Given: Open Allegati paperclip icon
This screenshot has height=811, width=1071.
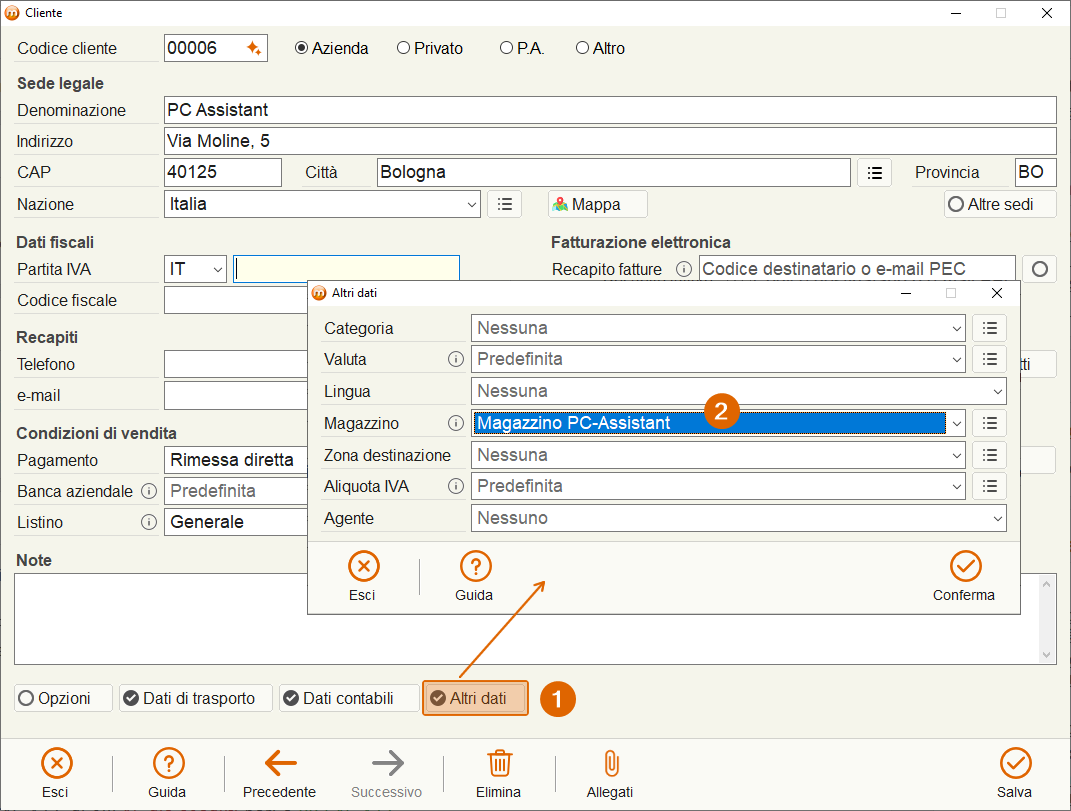Looking at the screenshot, I should click(x=611, y=763).
